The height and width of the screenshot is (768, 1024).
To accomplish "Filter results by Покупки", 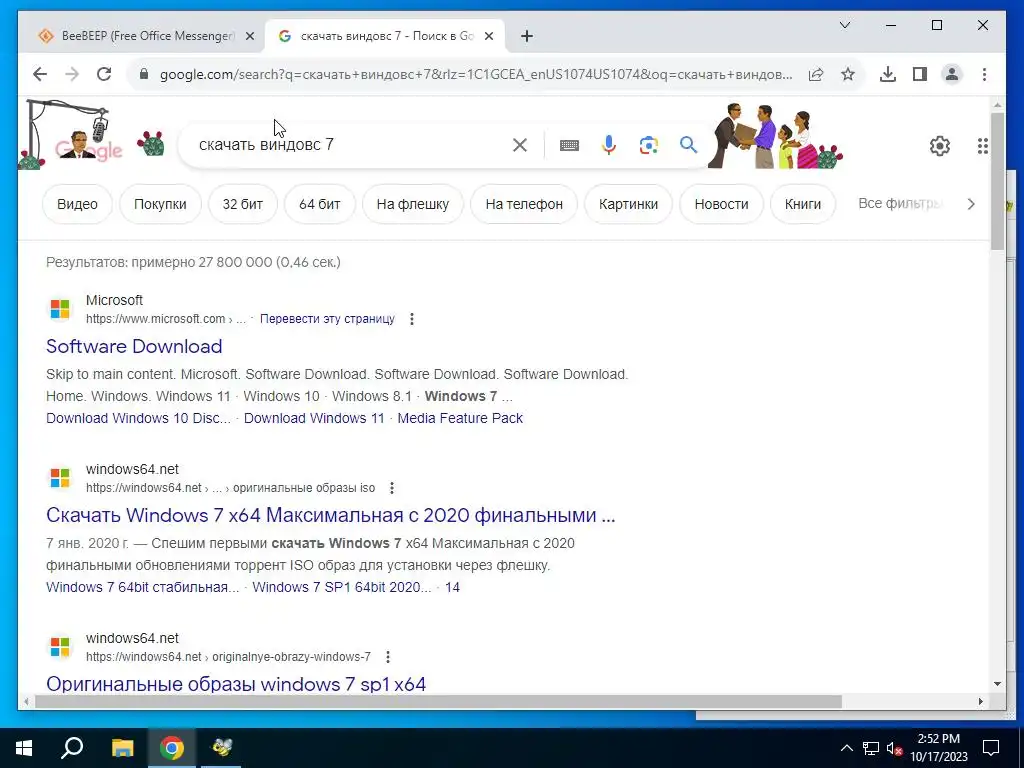I will click(x=160, y=204).
